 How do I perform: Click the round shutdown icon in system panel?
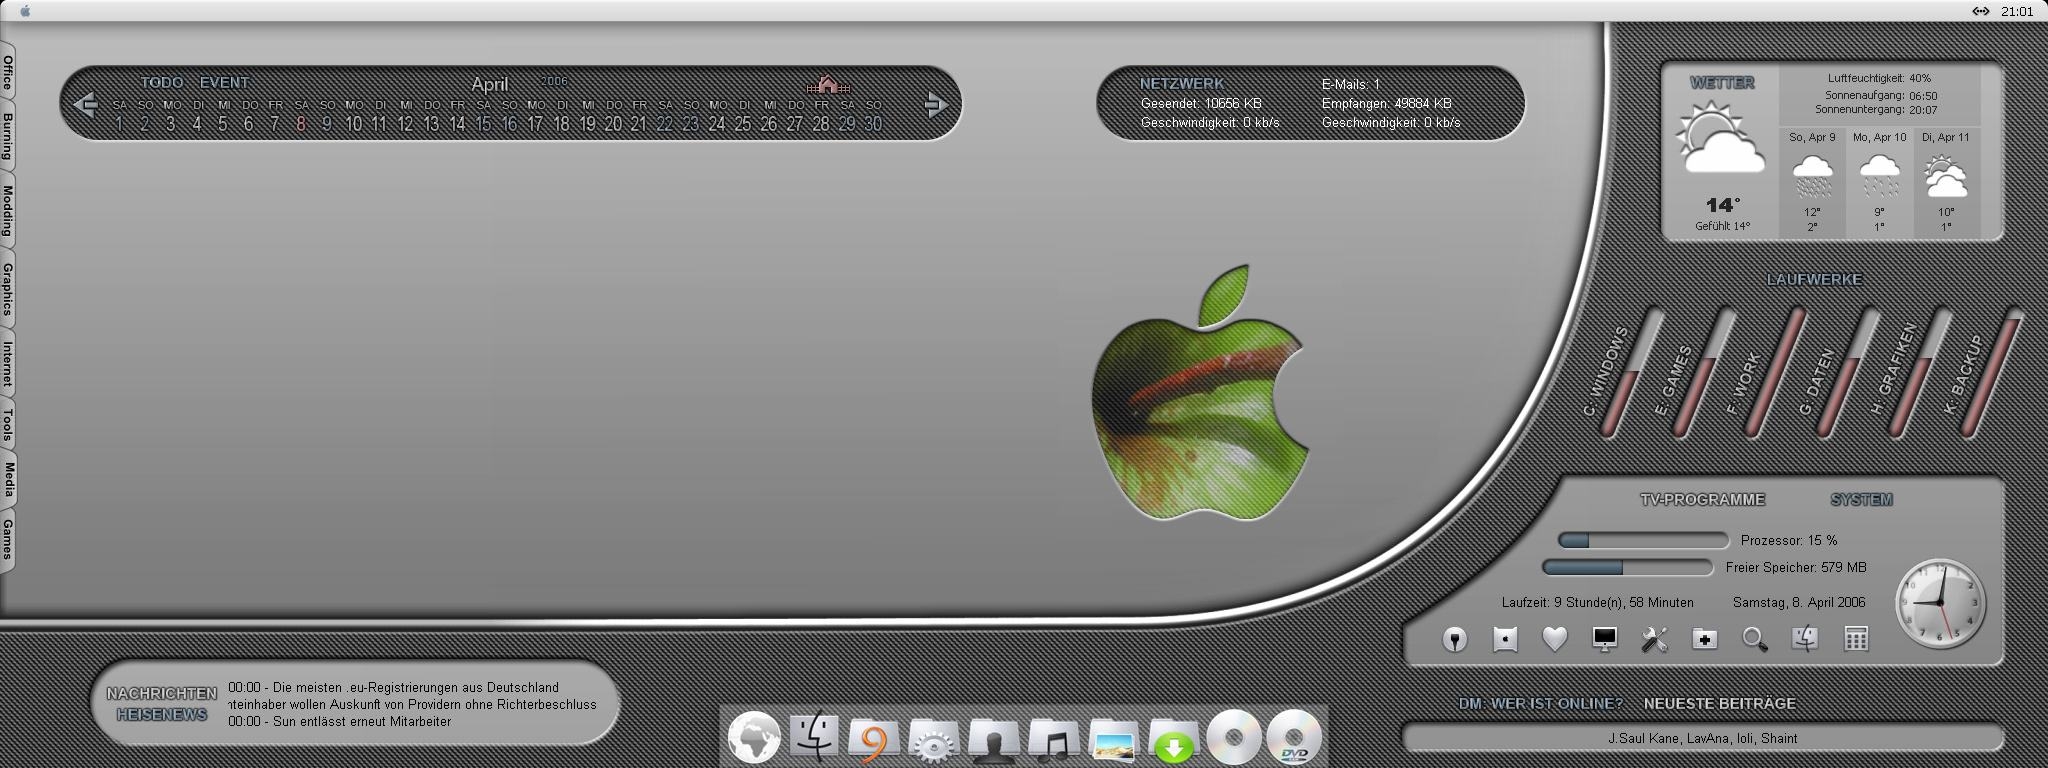tap(1455, 639)
